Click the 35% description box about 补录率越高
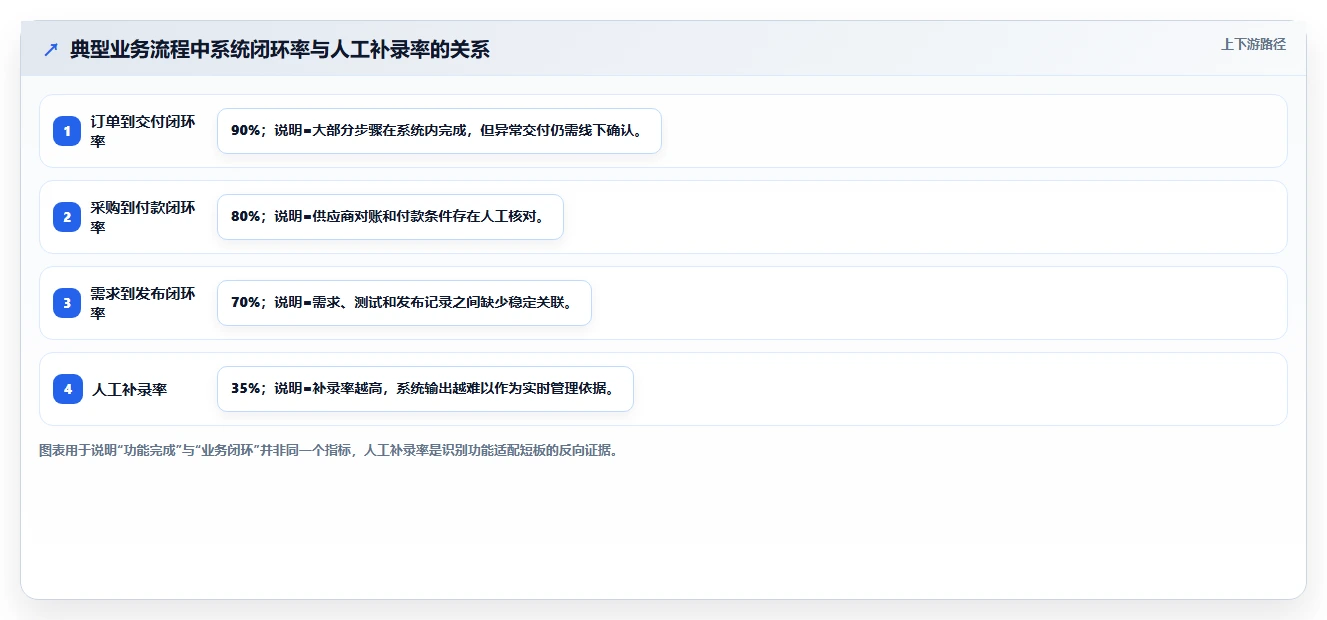 point(425,389)
